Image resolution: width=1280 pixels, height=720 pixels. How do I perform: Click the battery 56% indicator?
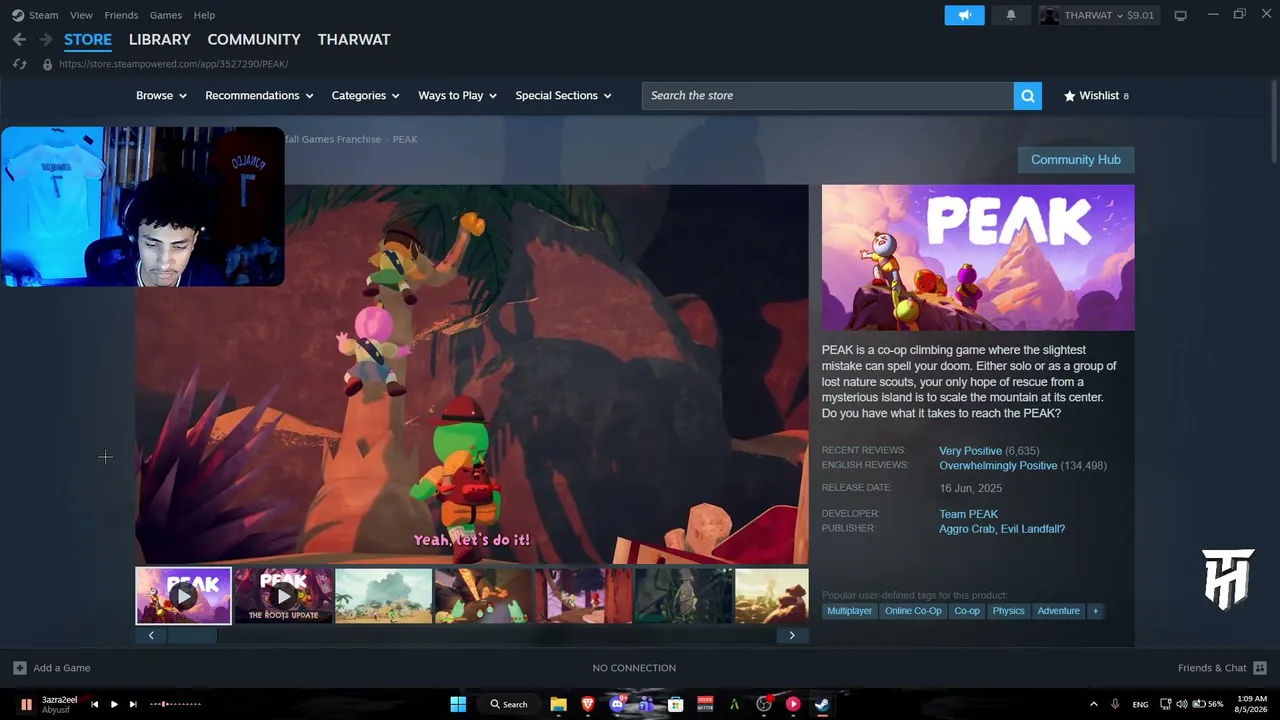pyautogui.click(x=1208, y=704)
